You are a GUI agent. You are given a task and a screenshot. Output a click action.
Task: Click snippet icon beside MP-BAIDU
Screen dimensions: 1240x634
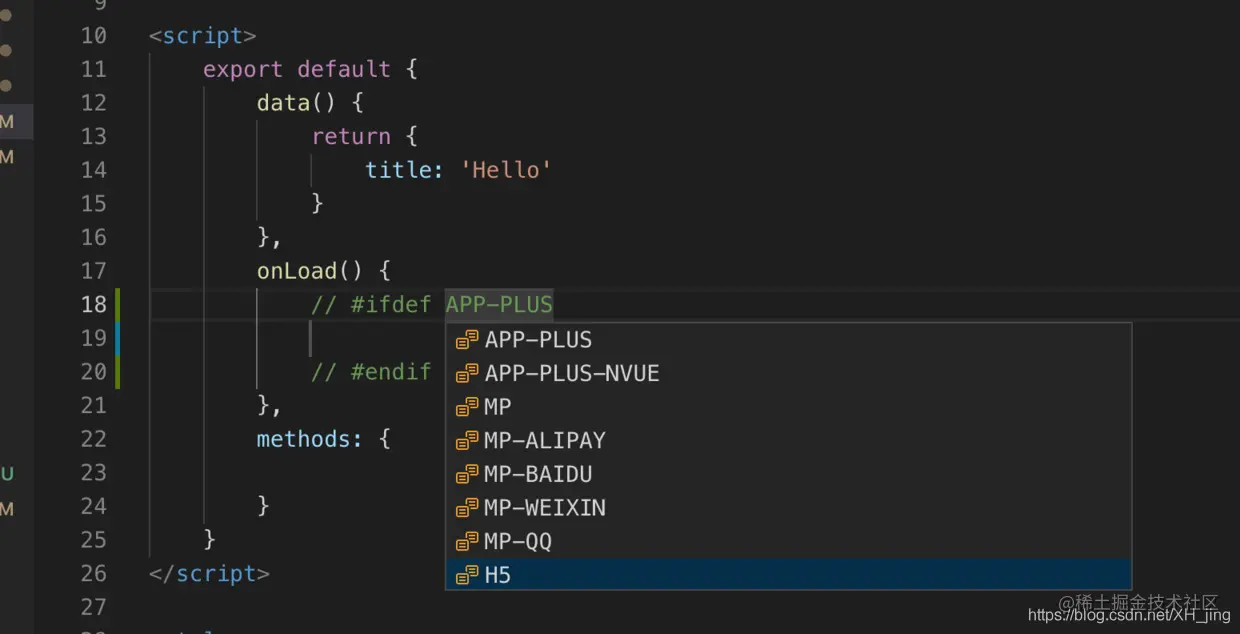coord(467,475)
